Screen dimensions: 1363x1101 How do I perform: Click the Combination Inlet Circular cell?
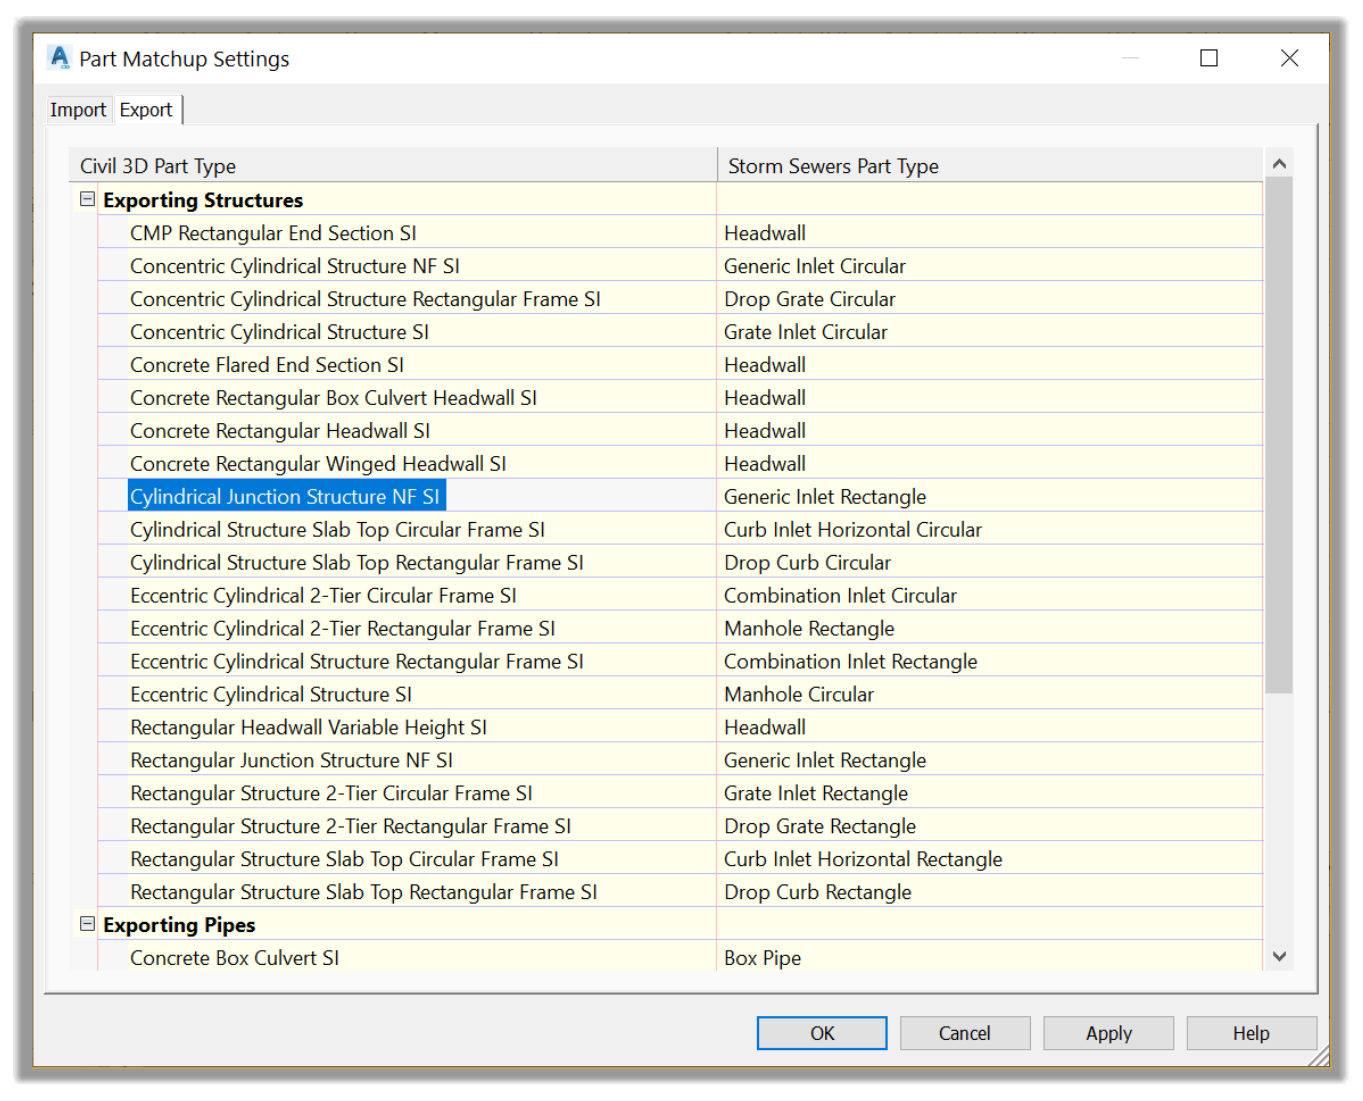click(990, 596)
